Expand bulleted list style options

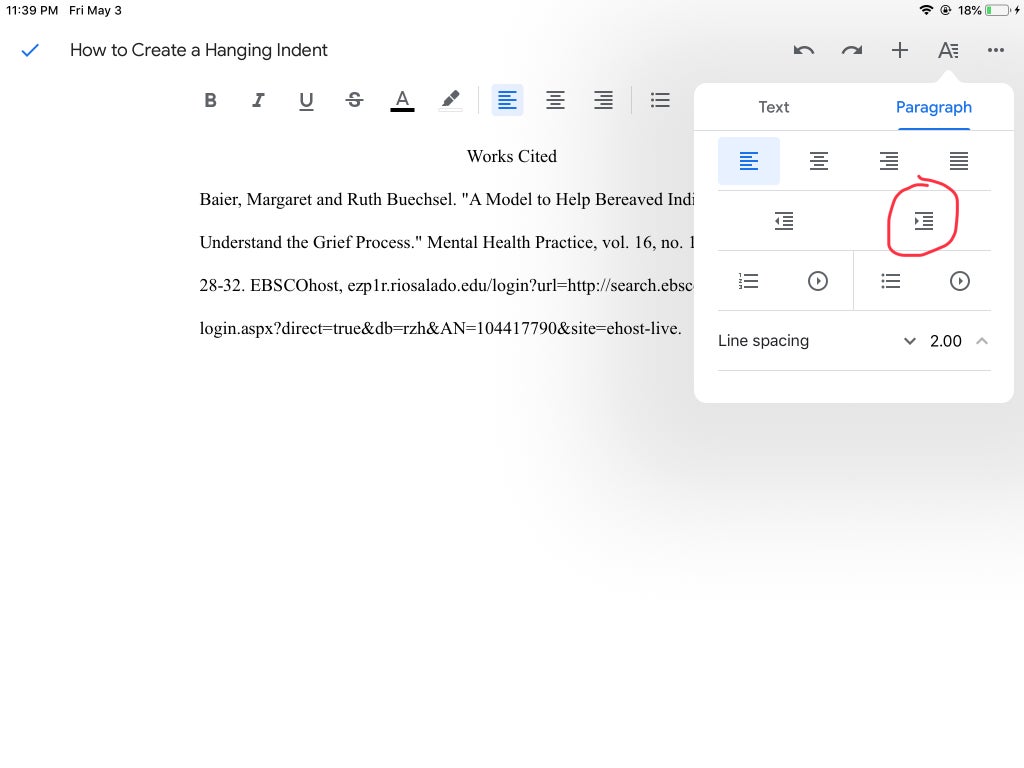click(959, 281)
